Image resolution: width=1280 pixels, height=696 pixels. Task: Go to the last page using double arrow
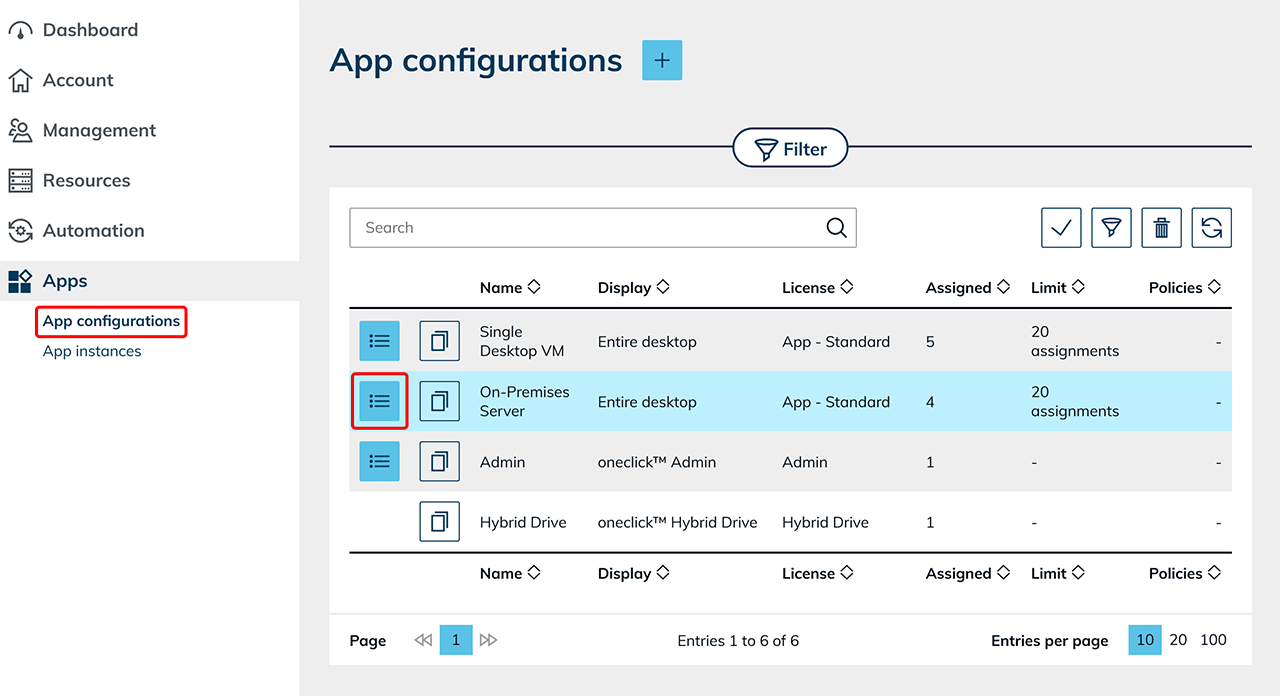click(488, 640)
